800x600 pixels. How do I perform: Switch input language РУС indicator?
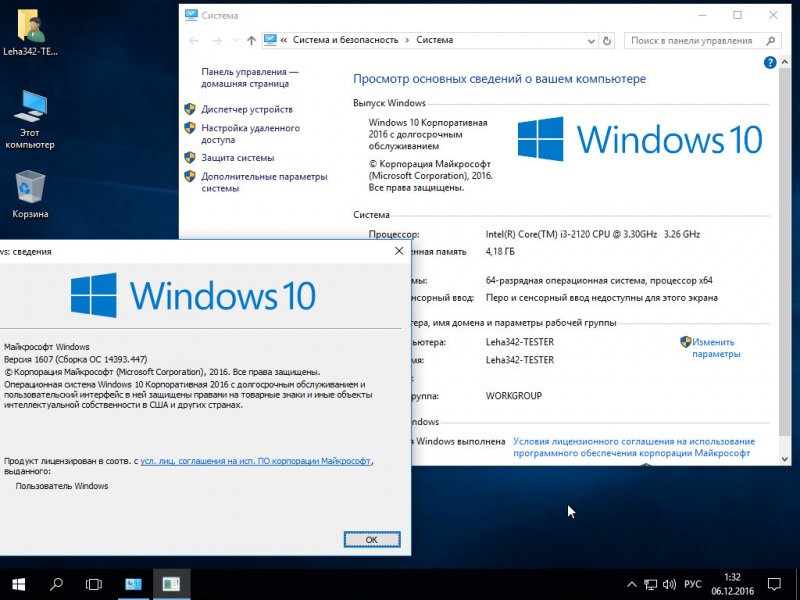click(x=692, y=584)
